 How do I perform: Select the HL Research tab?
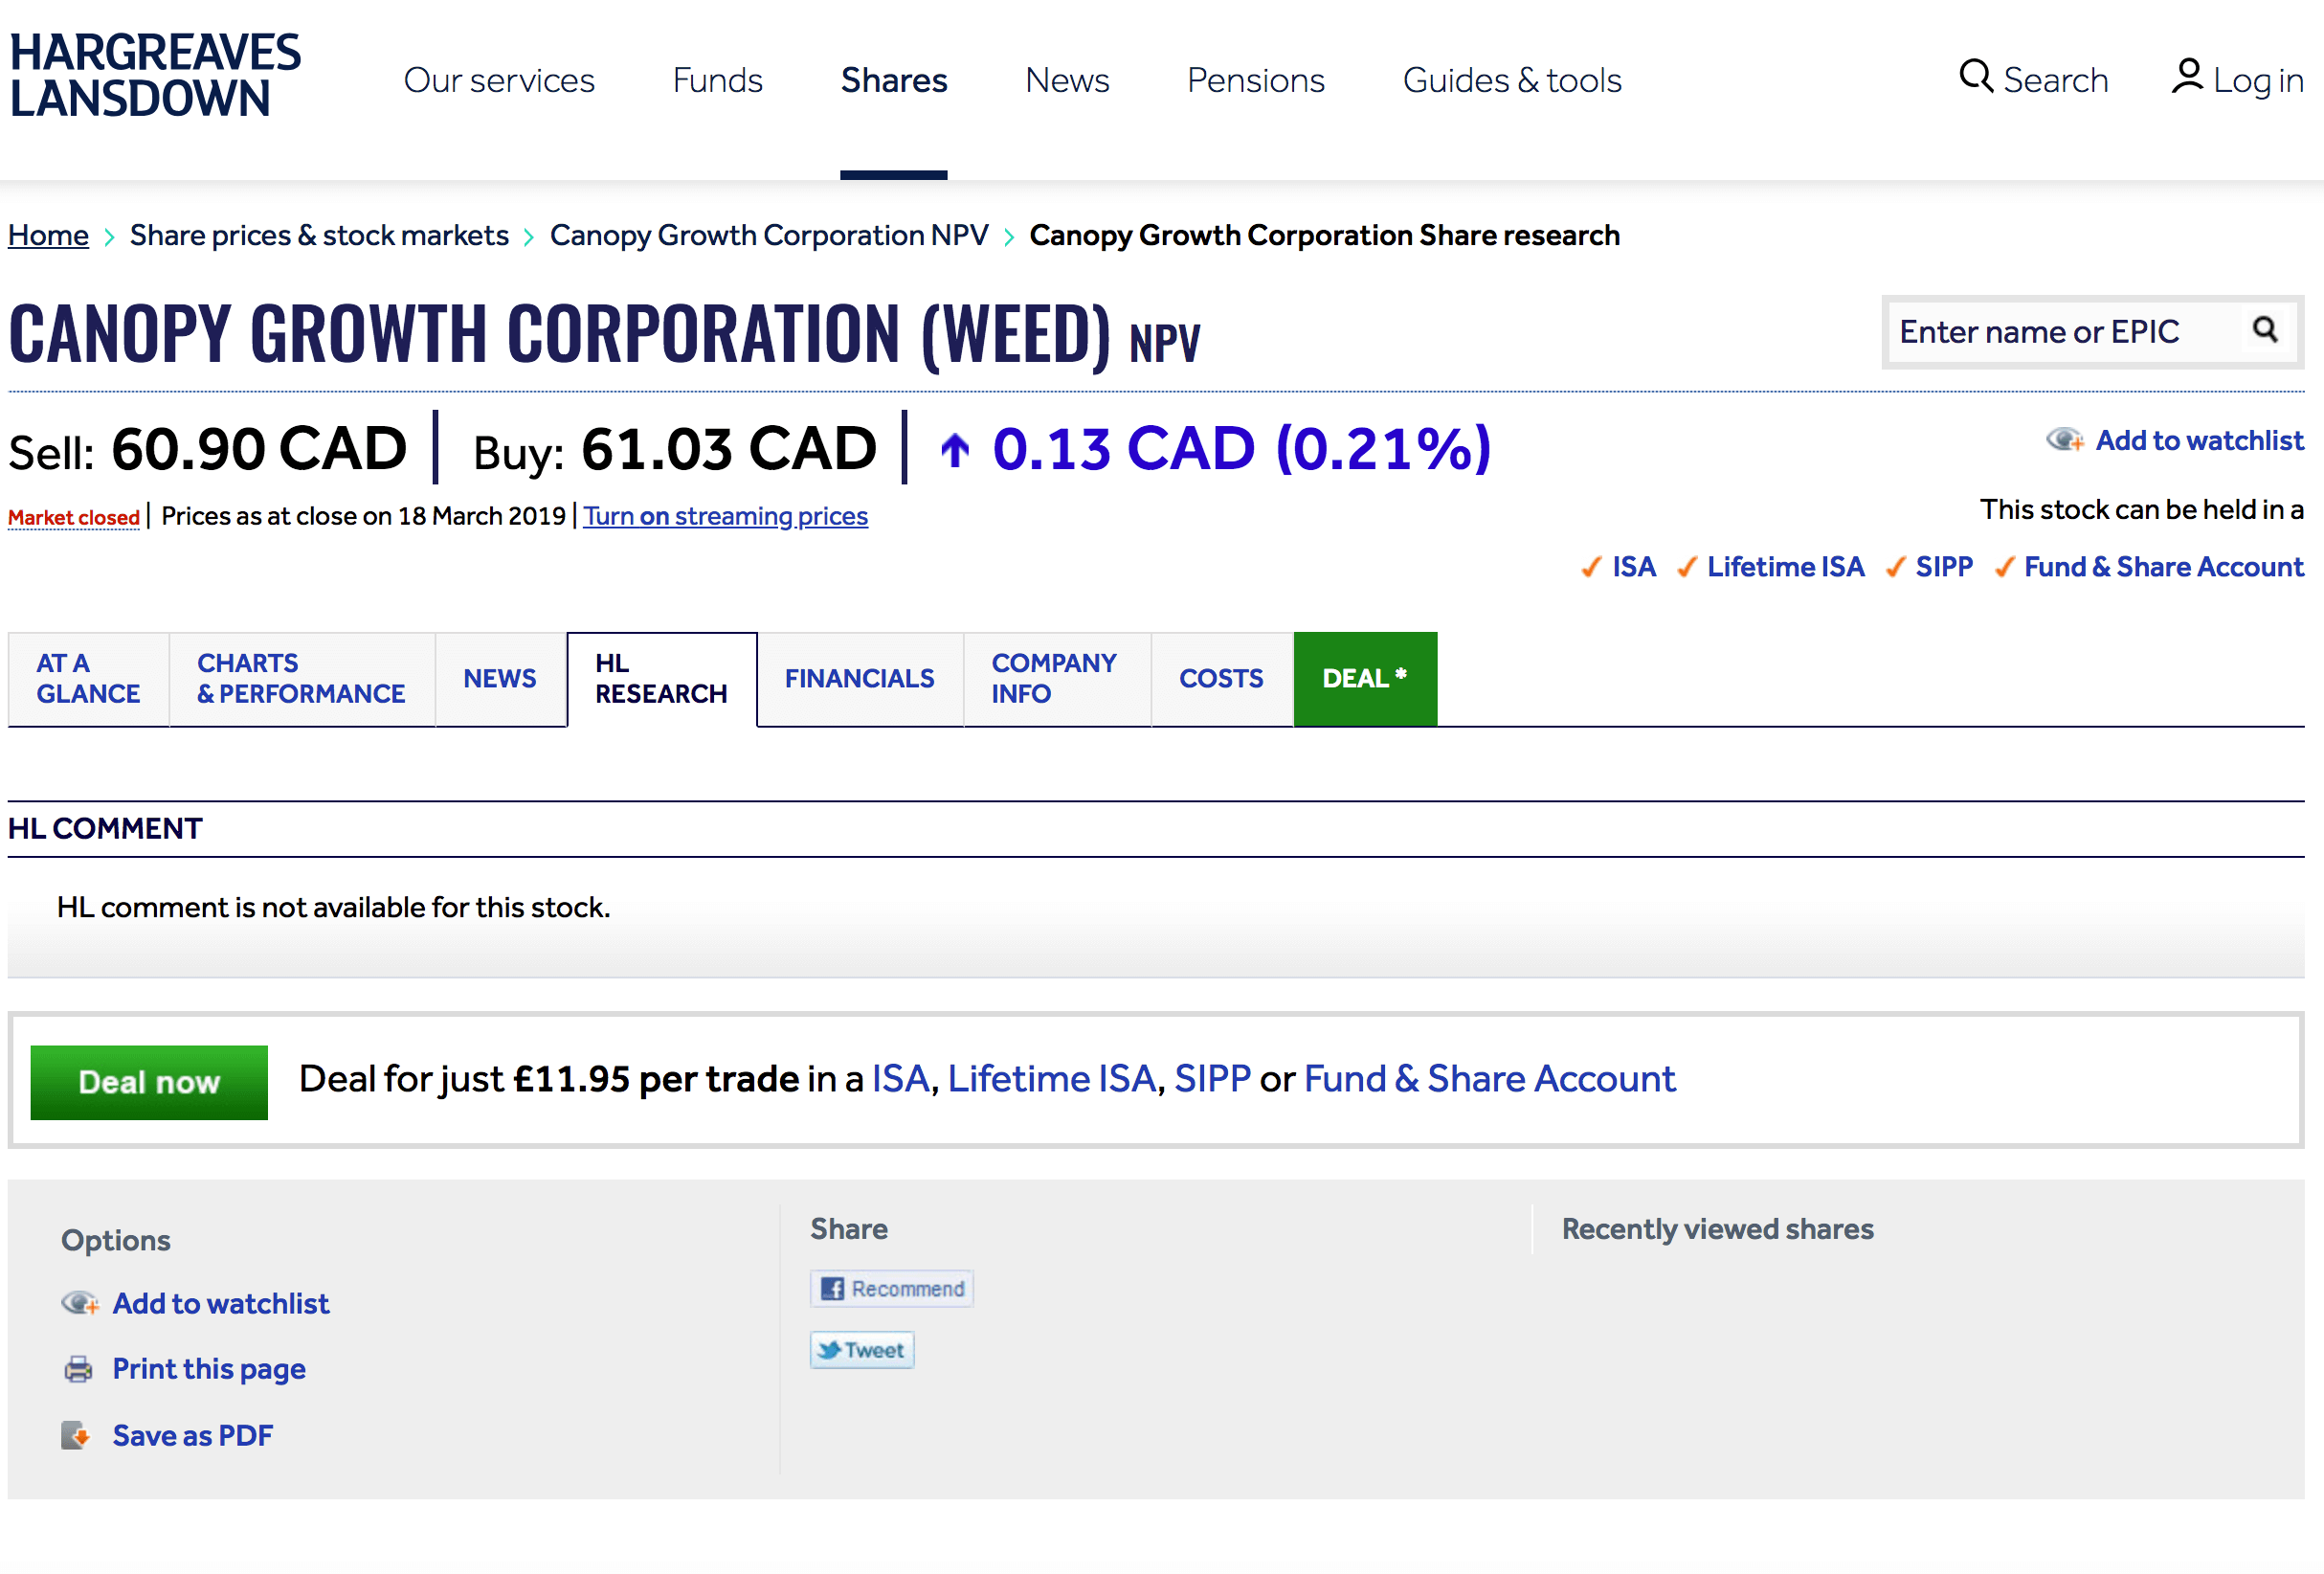coord(662,679)
